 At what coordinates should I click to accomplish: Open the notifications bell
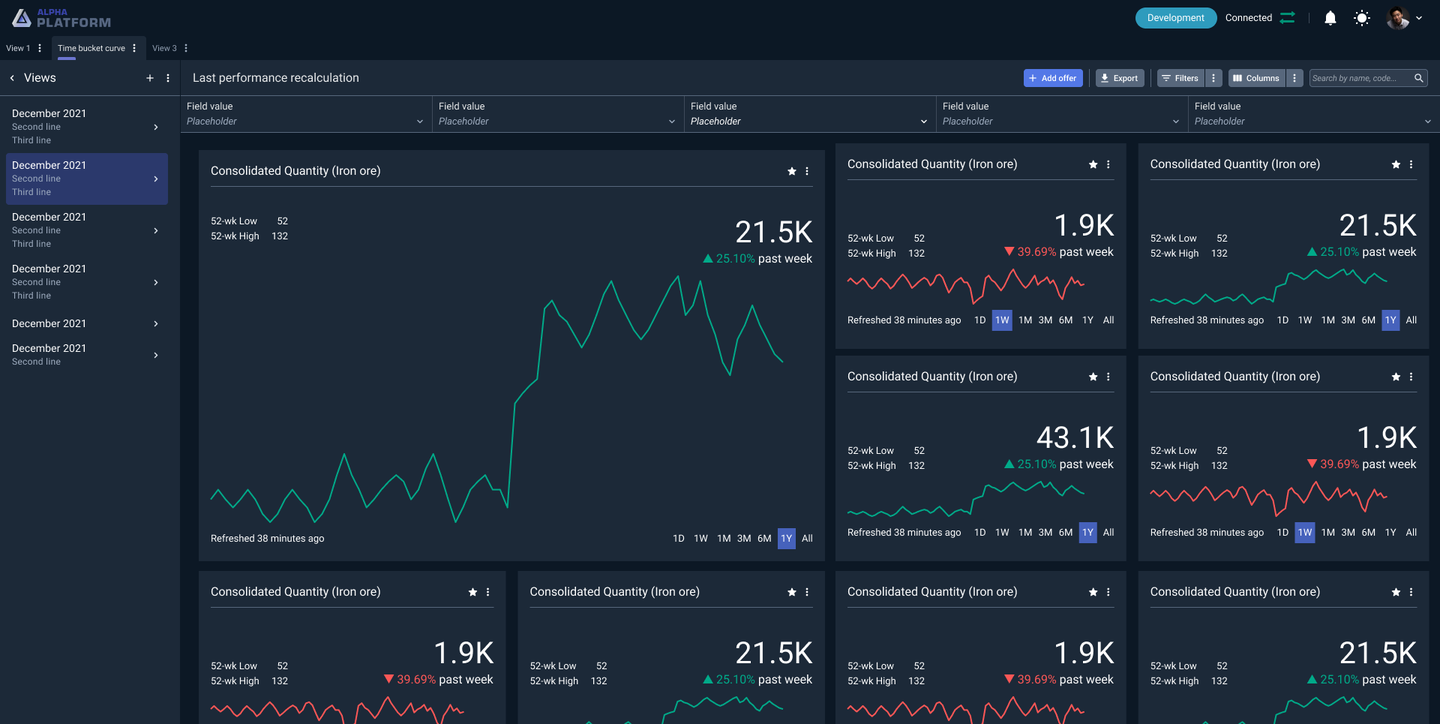pyautogui.click(x=1330, y=18)
